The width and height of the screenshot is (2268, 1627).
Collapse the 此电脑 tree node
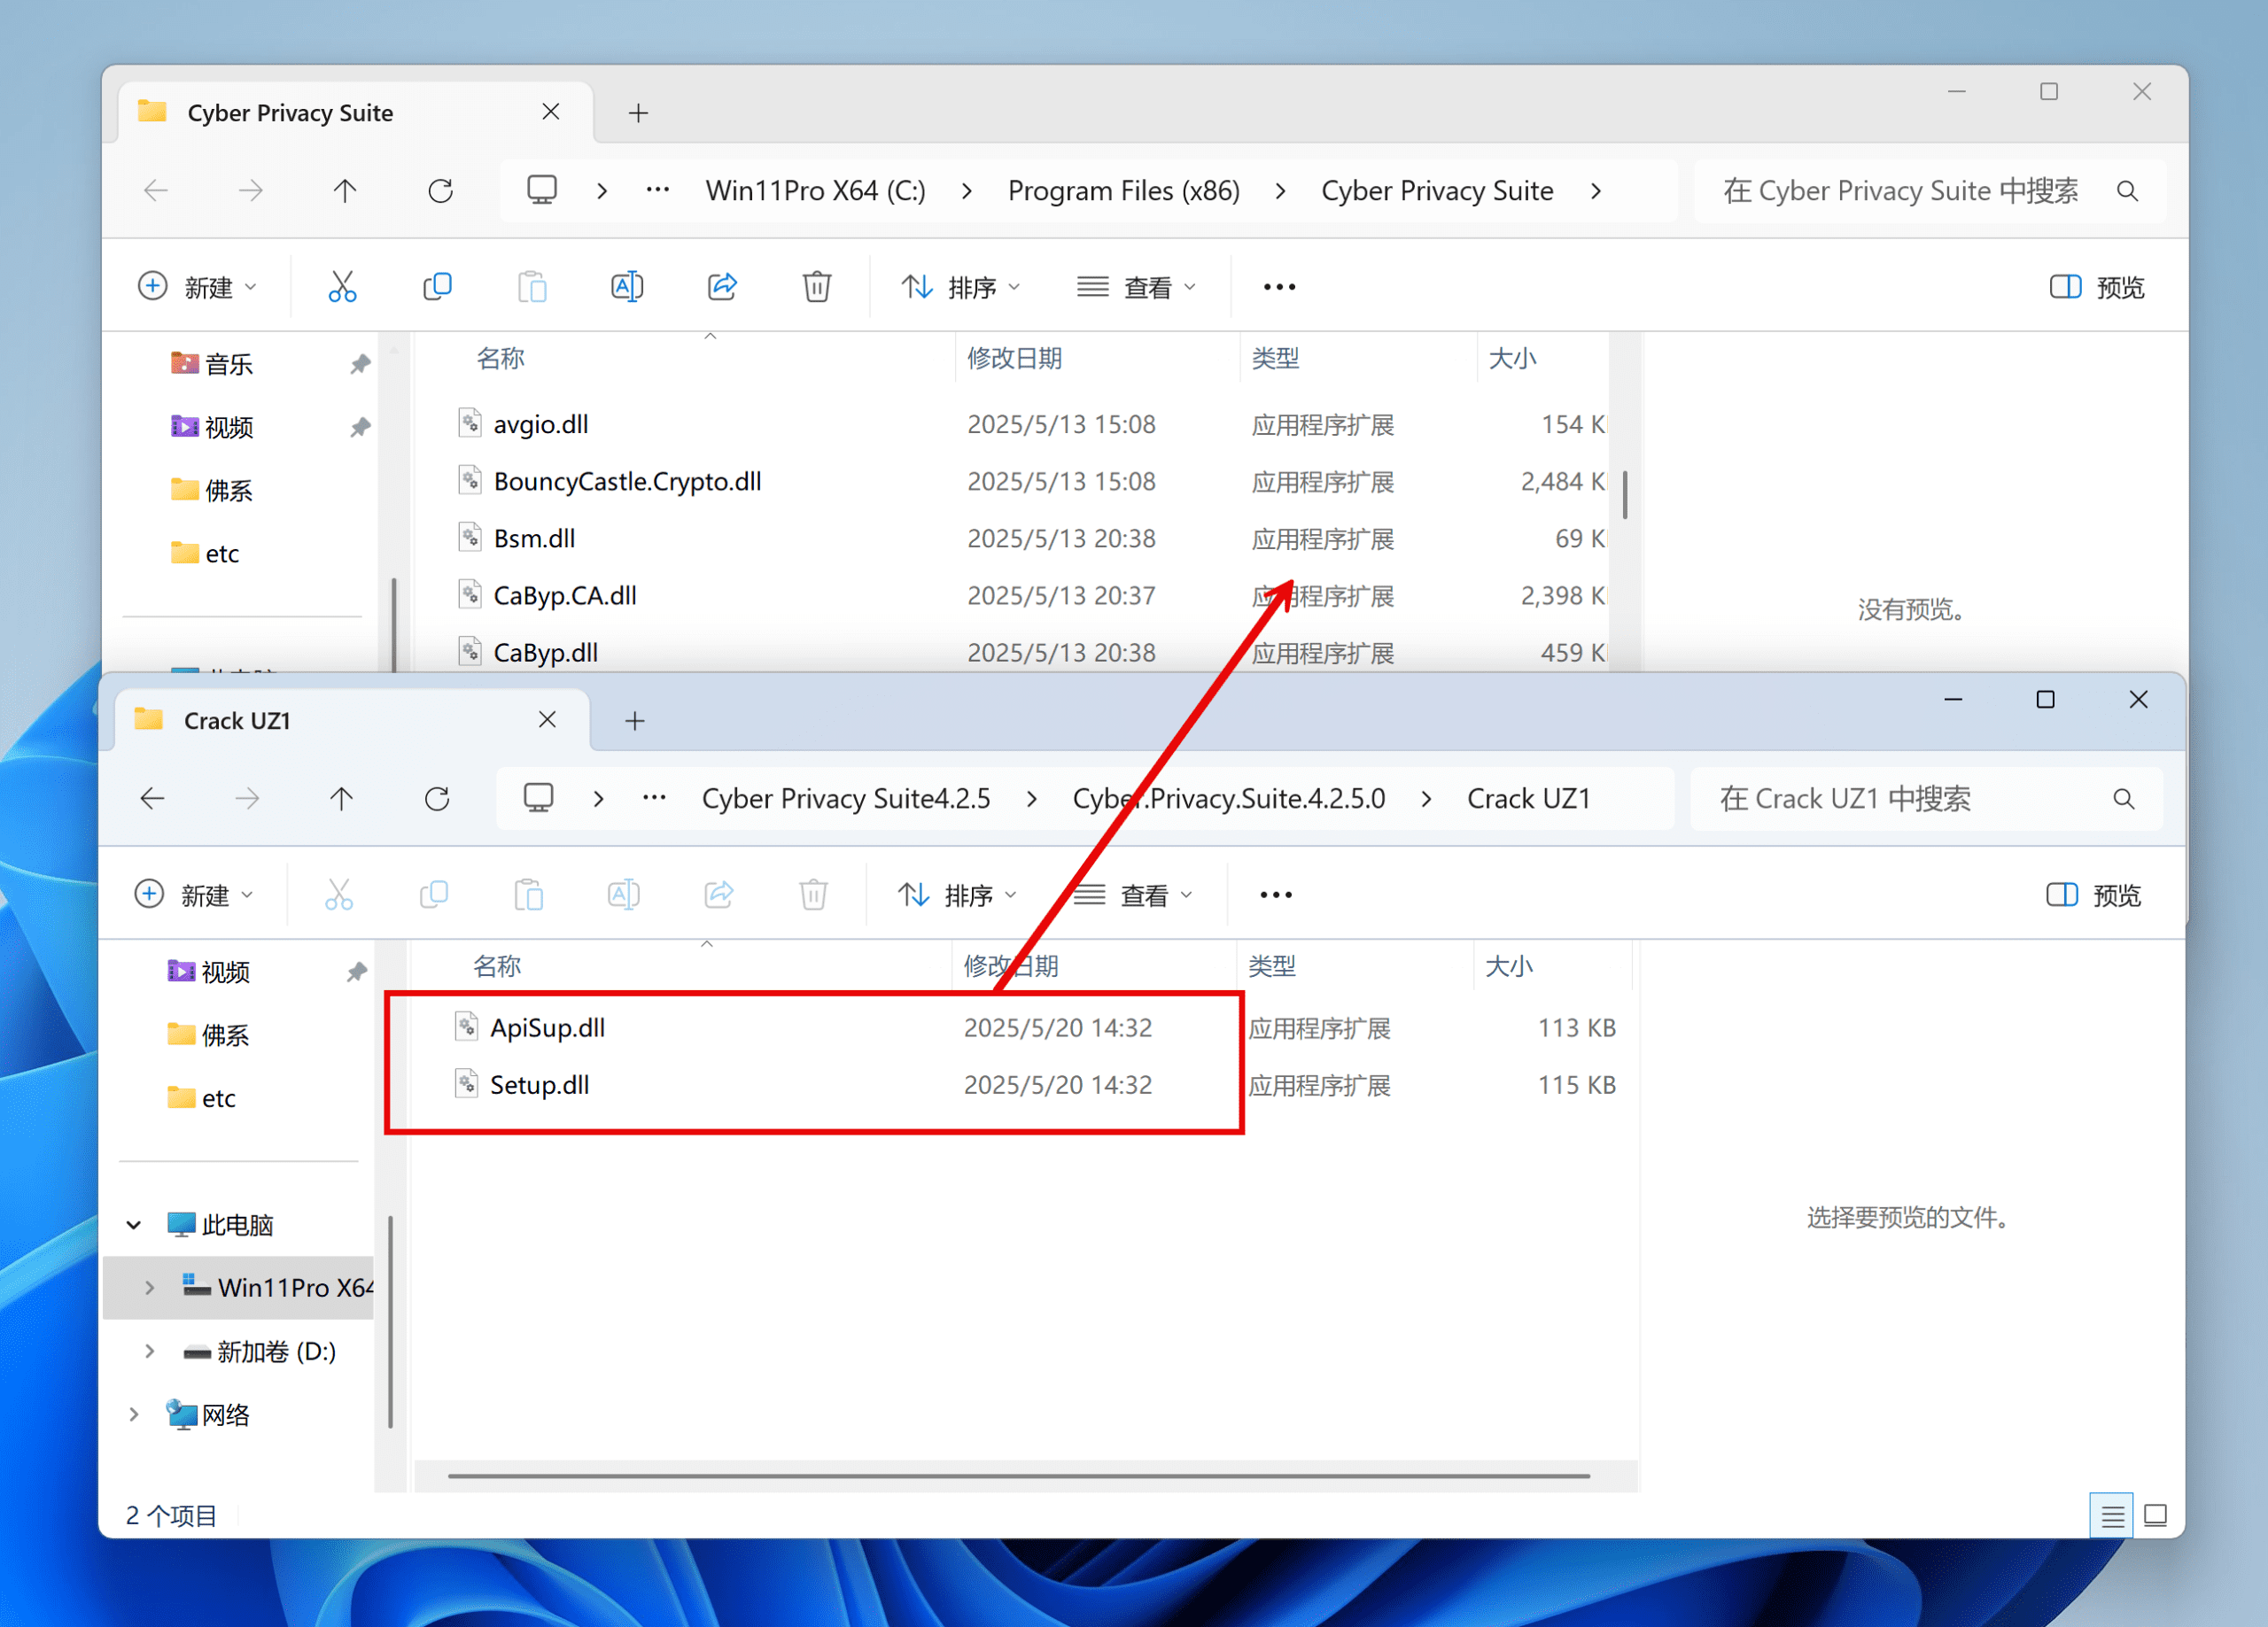point(134,1224)
